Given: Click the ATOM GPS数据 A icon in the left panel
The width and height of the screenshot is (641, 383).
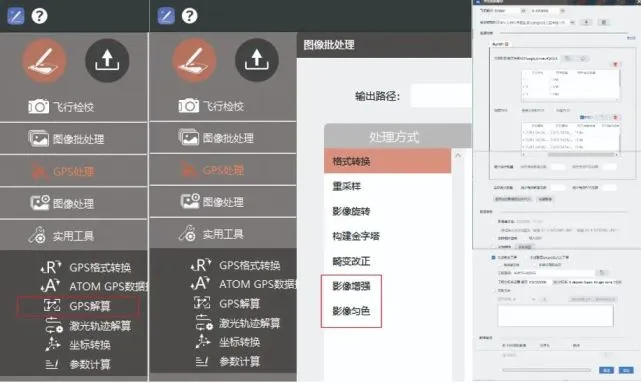Looking at the screenshot, I should (51, 286).
